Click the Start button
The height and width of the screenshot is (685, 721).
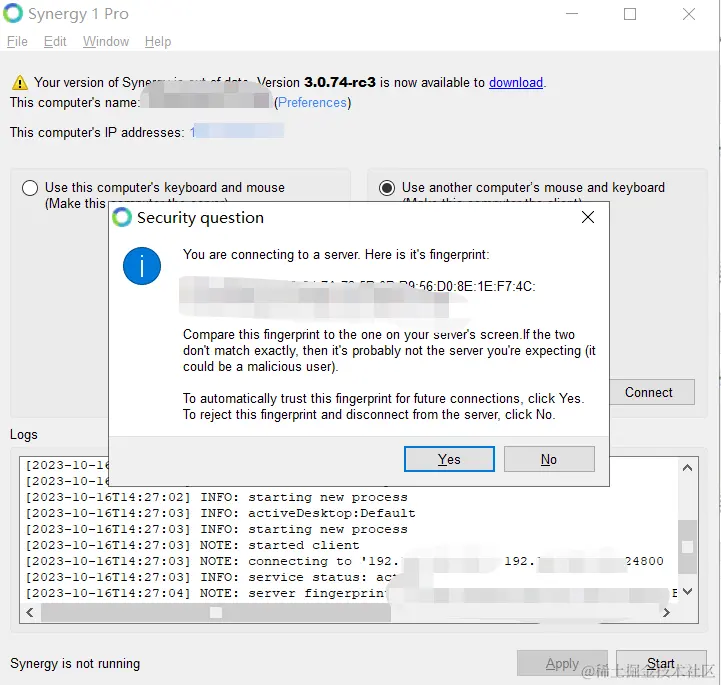[661, 663]
